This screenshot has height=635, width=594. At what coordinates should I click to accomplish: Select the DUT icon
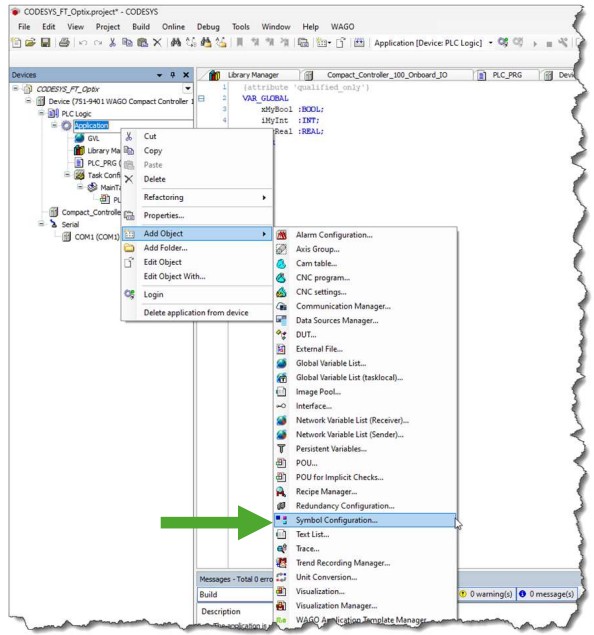click(281, 335)
